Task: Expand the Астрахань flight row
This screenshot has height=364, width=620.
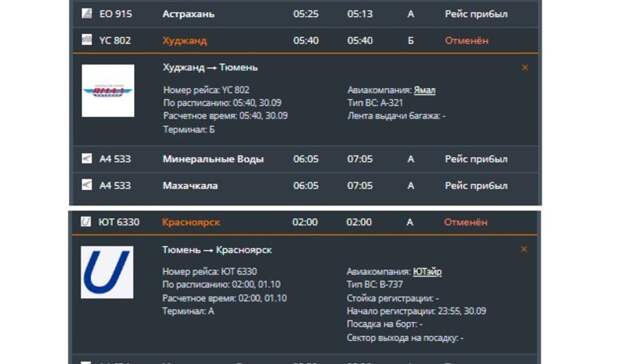Action: click(305, 14)
